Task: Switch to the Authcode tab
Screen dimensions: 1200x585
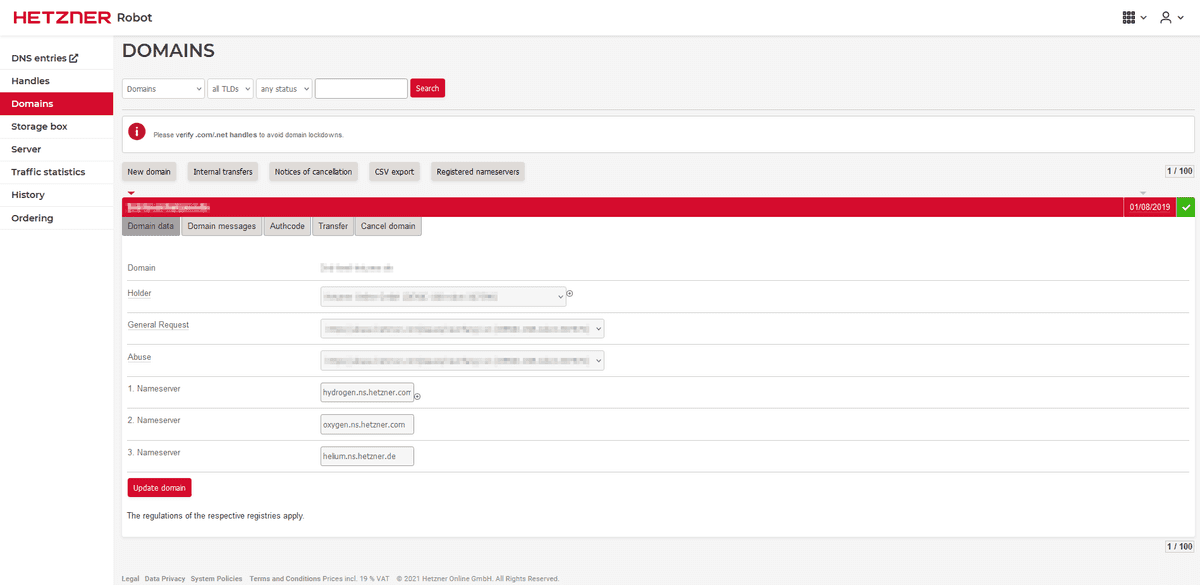Action: pos(287,226)
